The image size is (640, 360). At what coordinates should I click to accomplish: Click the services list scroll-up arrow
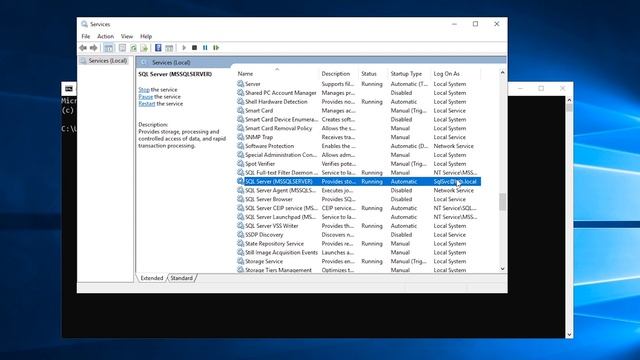tap(502, 72)
